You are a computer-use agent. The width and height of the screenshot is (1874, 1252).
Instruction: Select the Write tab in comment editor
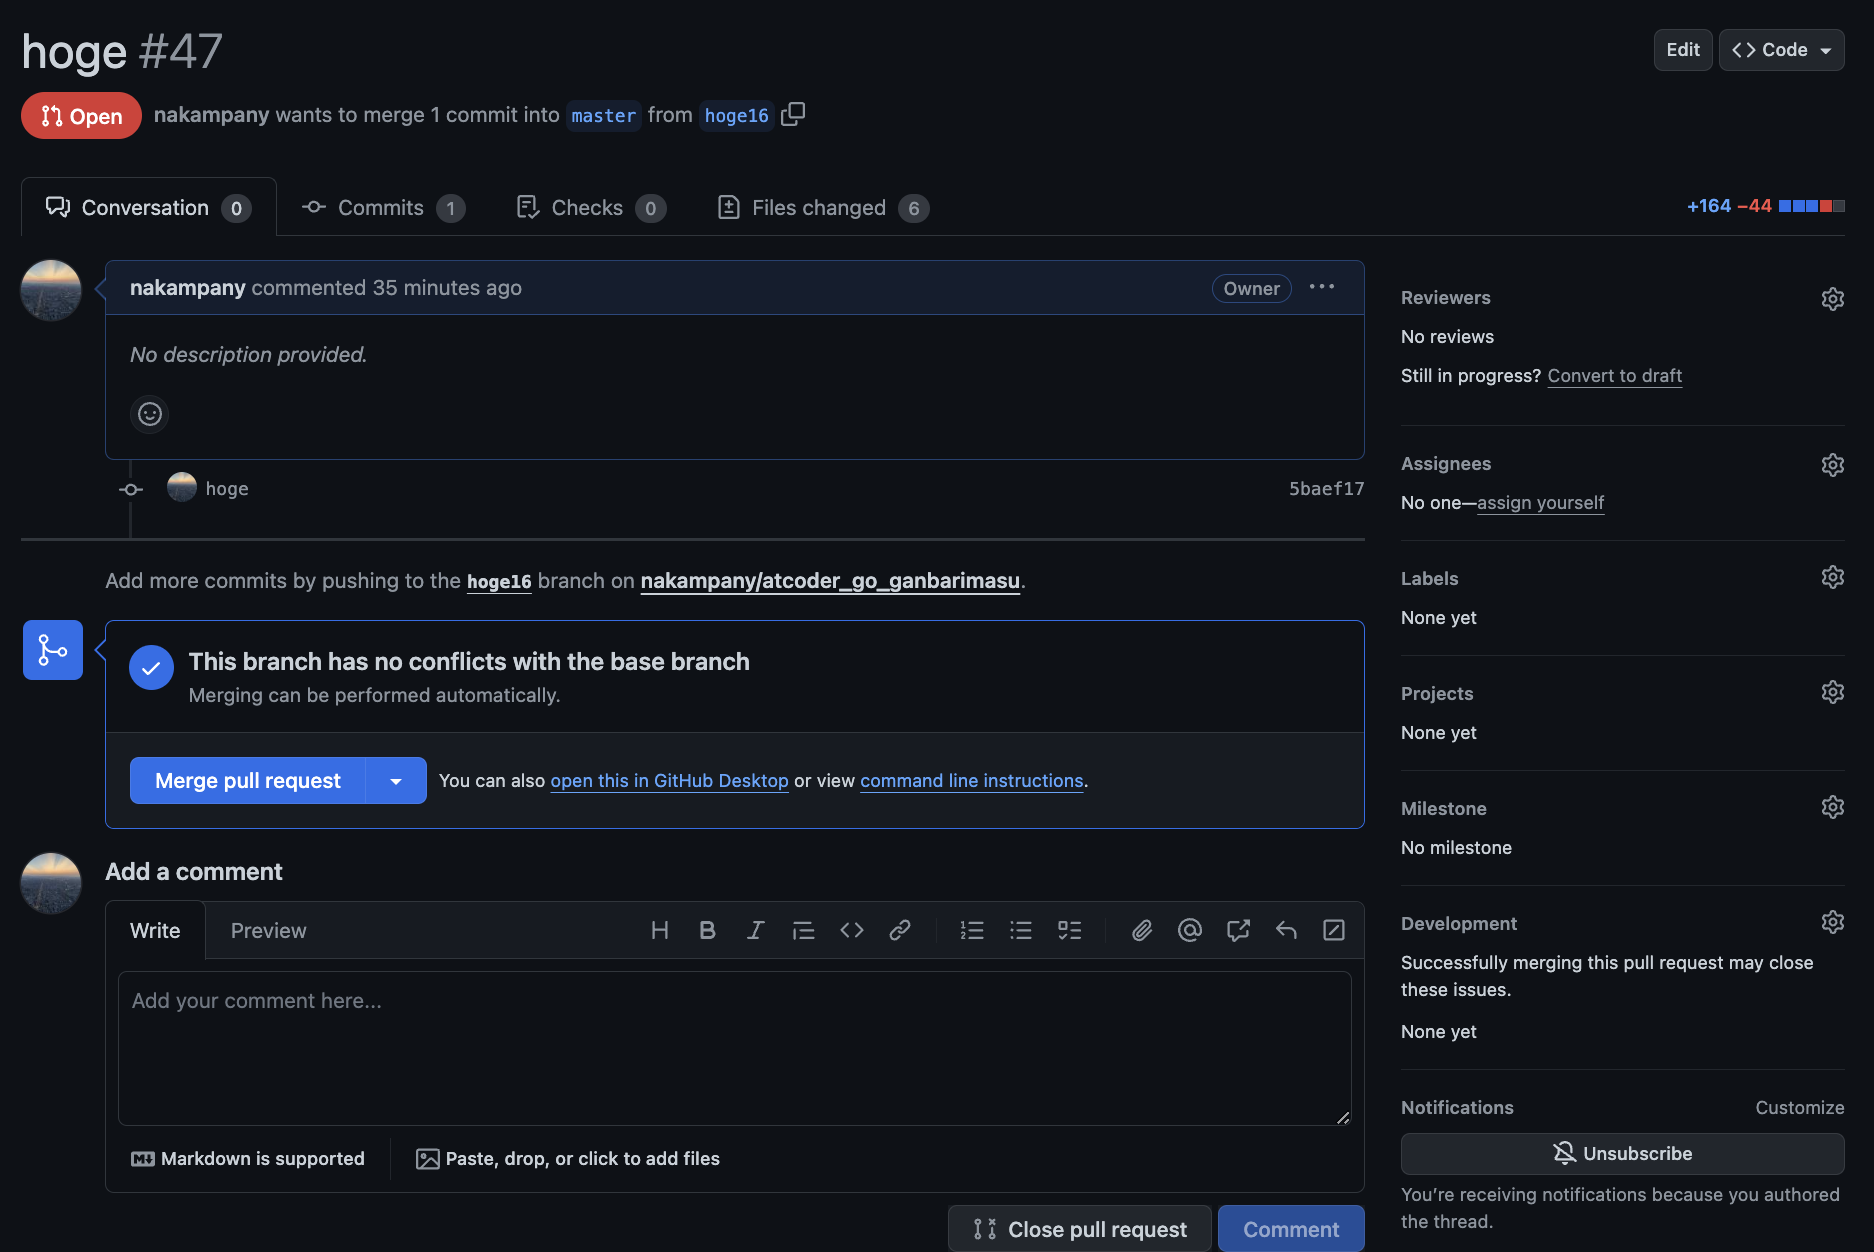(x=155, y=930)
